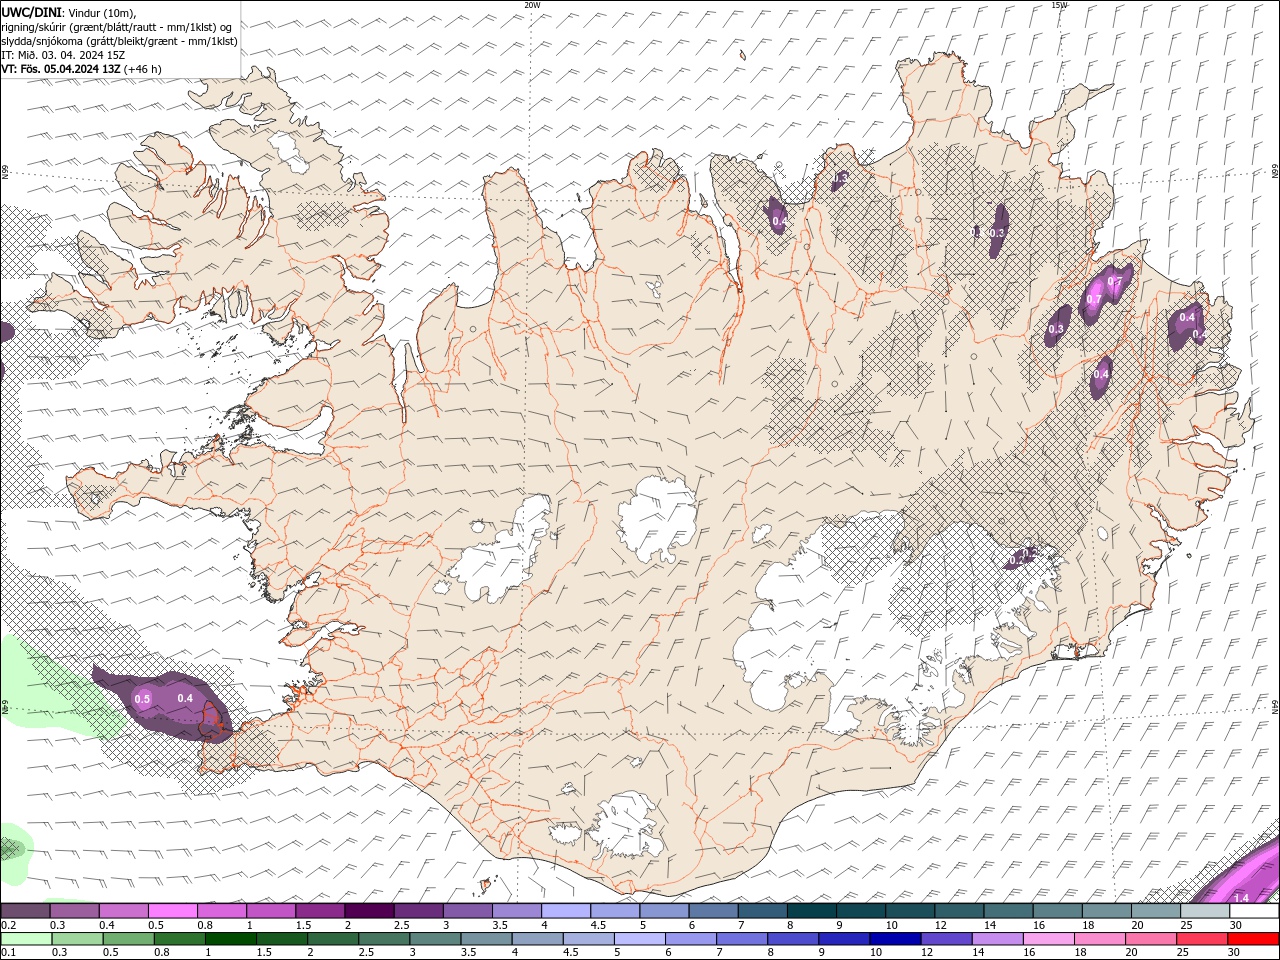Select the pale grey 25 swatch in snow legend
The height and width of the screenshot is (960, 1280).
point(1204,911)
